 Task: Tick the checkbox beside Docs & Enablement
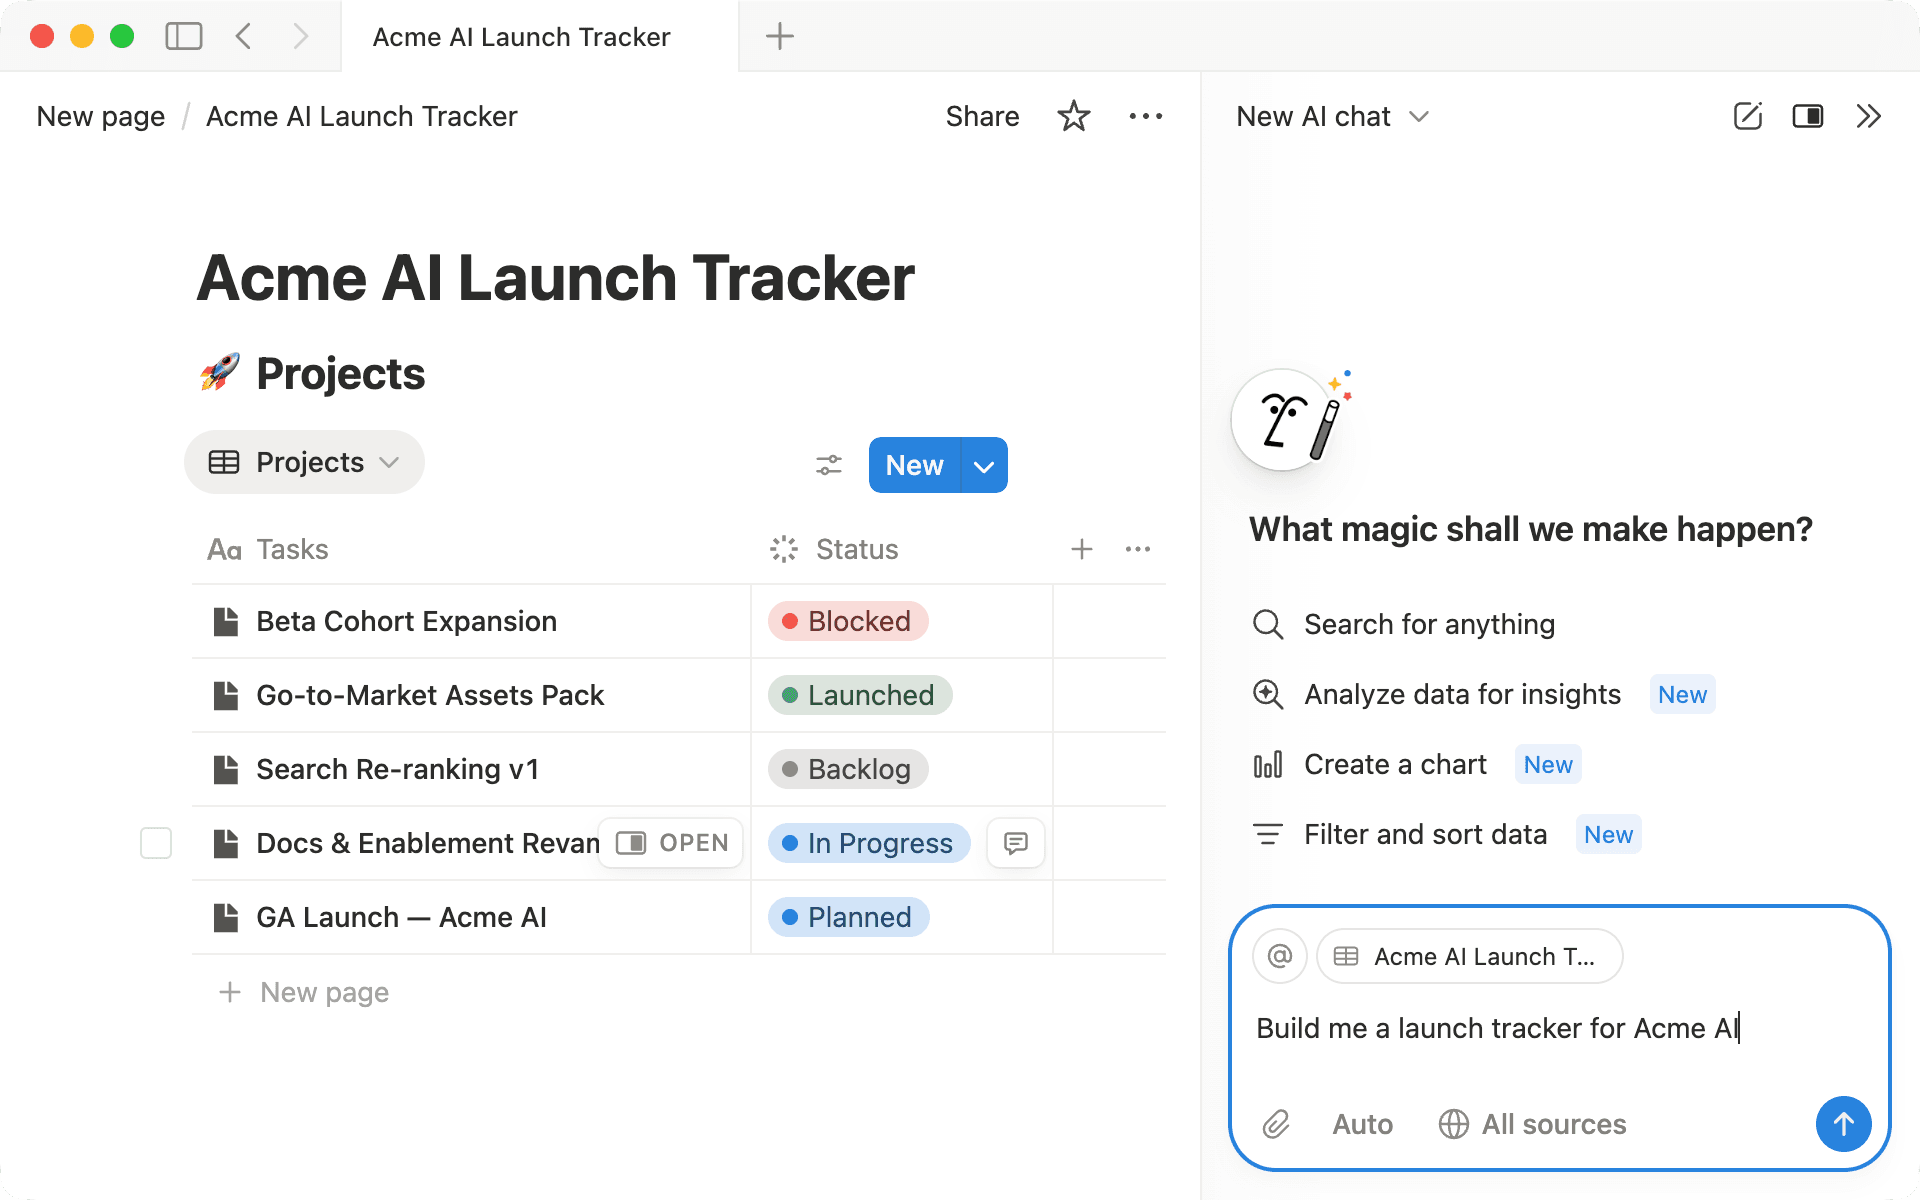[156, 843]
